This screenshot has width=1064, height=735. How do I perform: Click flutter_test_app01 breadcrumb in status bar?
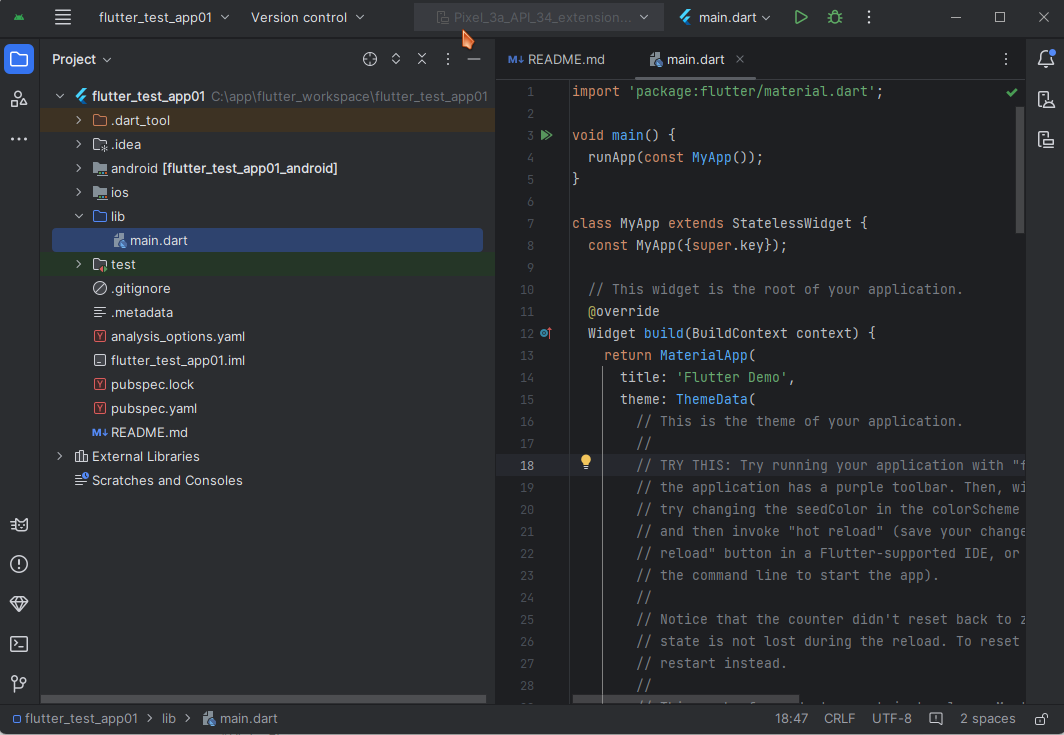point(75,718)
